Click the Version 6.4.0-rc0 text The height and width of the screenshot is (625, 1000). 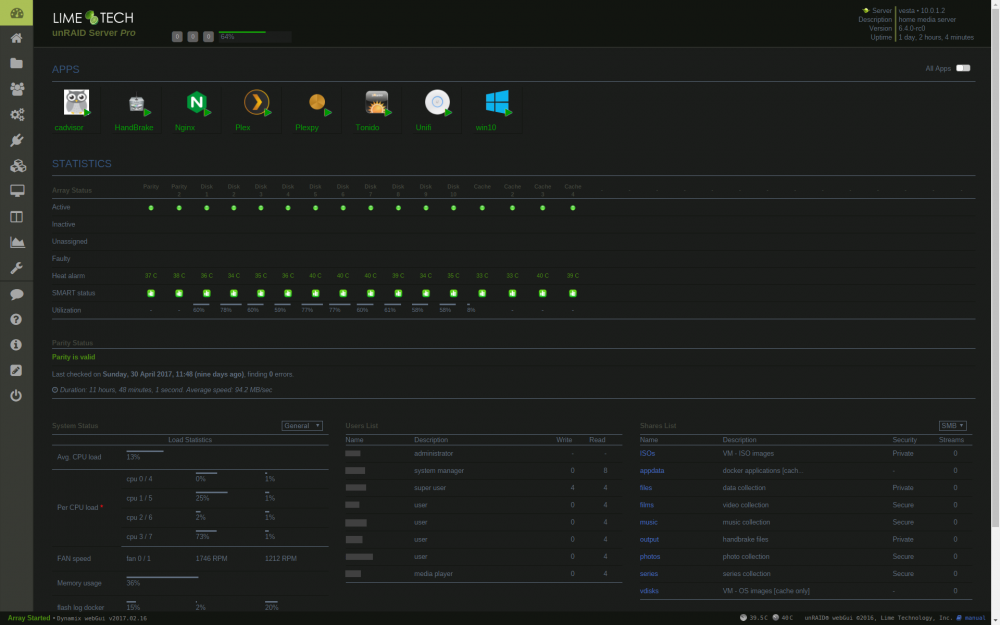tap(912, 29)
